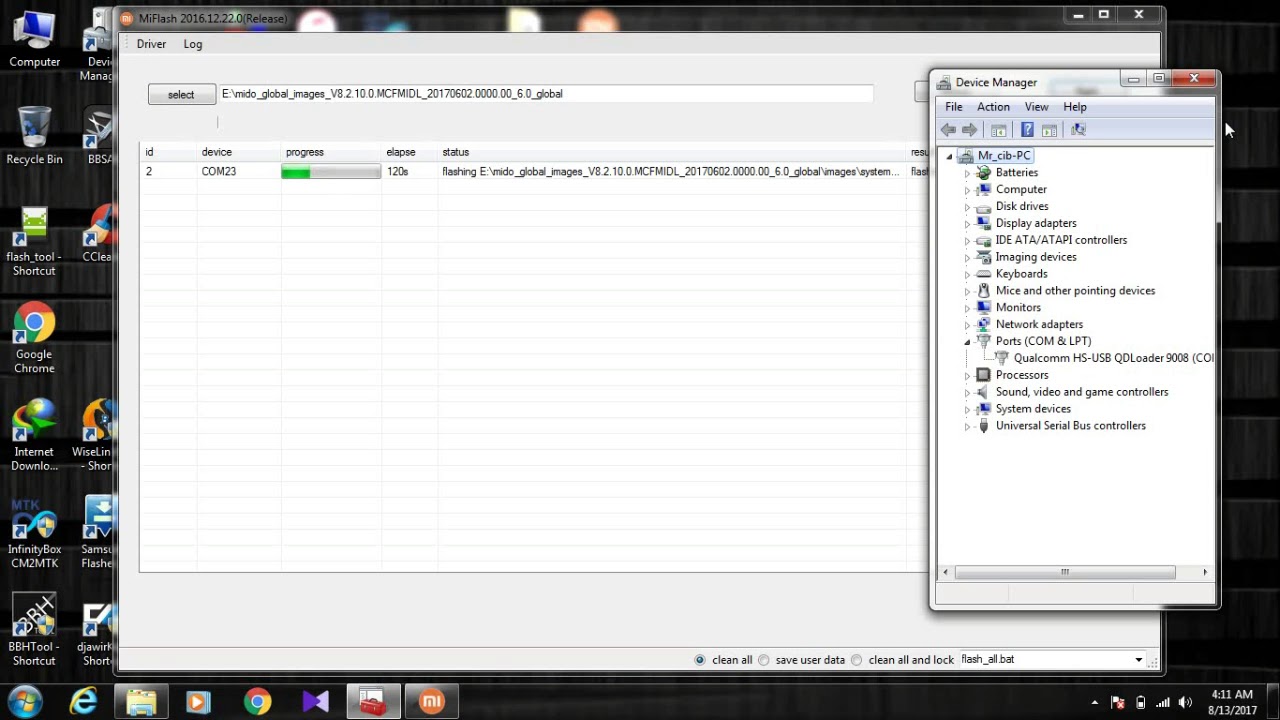The height and width of the screenshot is (720, 1280).
Task: Open Visual Studio taskbar icon
Action: (315, 702)
